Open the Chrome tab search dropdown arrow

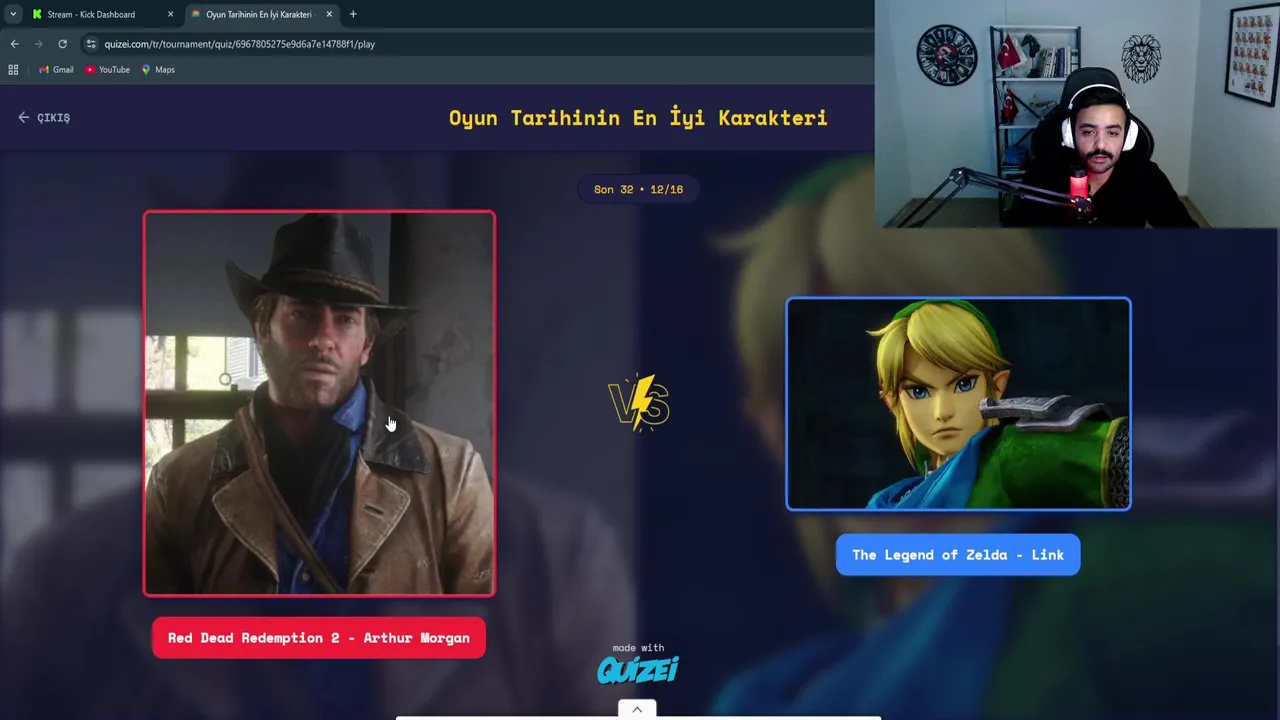click(12, 14)
